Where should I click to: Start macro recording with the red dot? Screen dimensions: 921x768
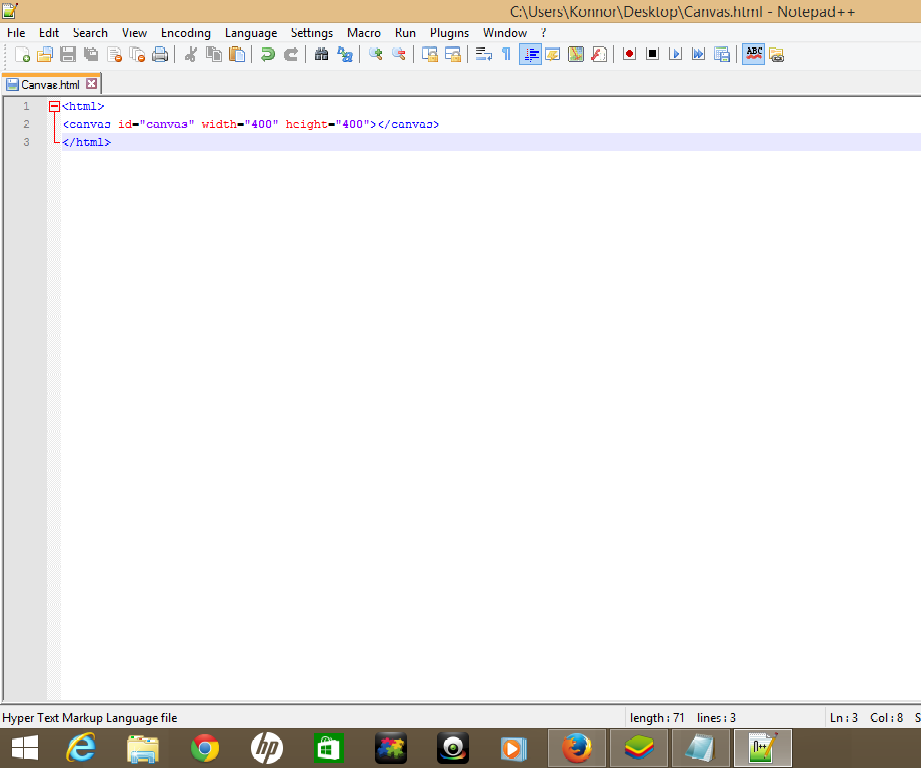coord(629,55)
